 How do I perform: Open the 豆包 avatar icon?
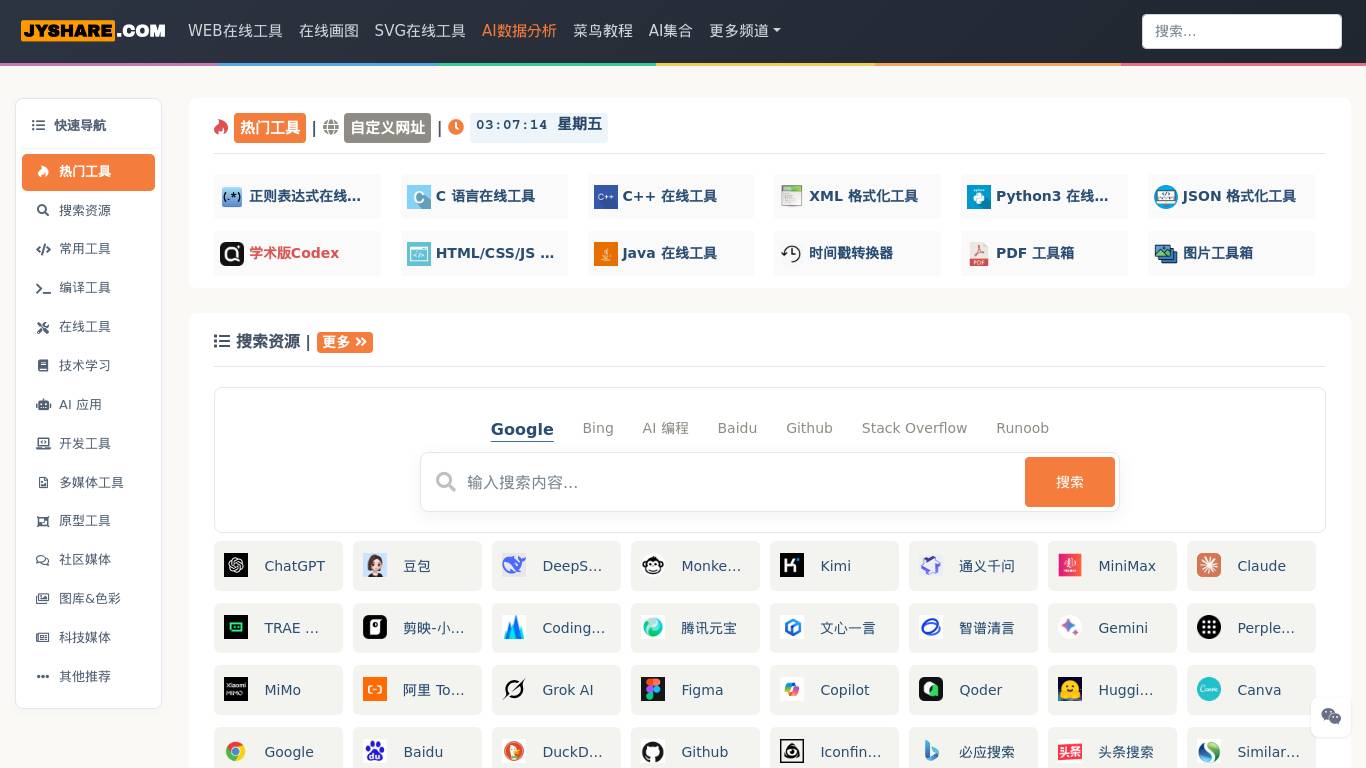coord(375,566)
